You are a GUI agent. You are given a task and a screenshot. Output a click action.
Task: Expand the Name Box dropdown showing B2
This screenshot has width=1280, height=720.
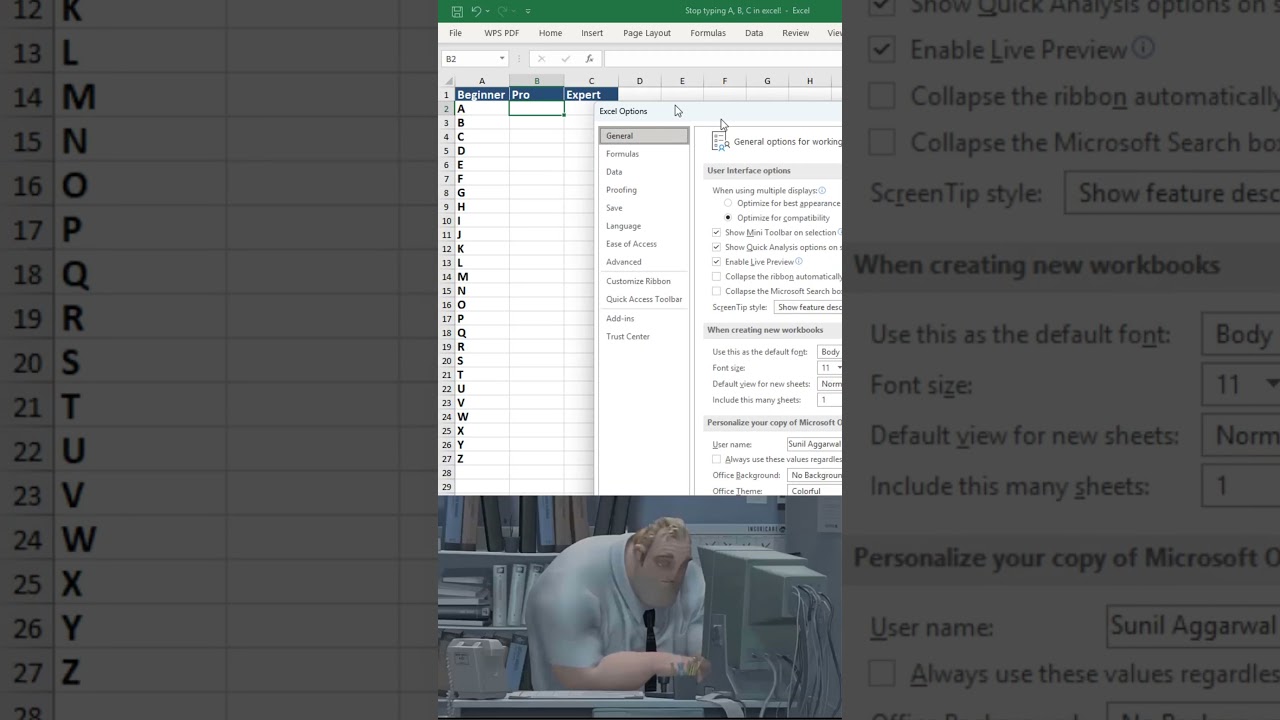click(502, 59)
